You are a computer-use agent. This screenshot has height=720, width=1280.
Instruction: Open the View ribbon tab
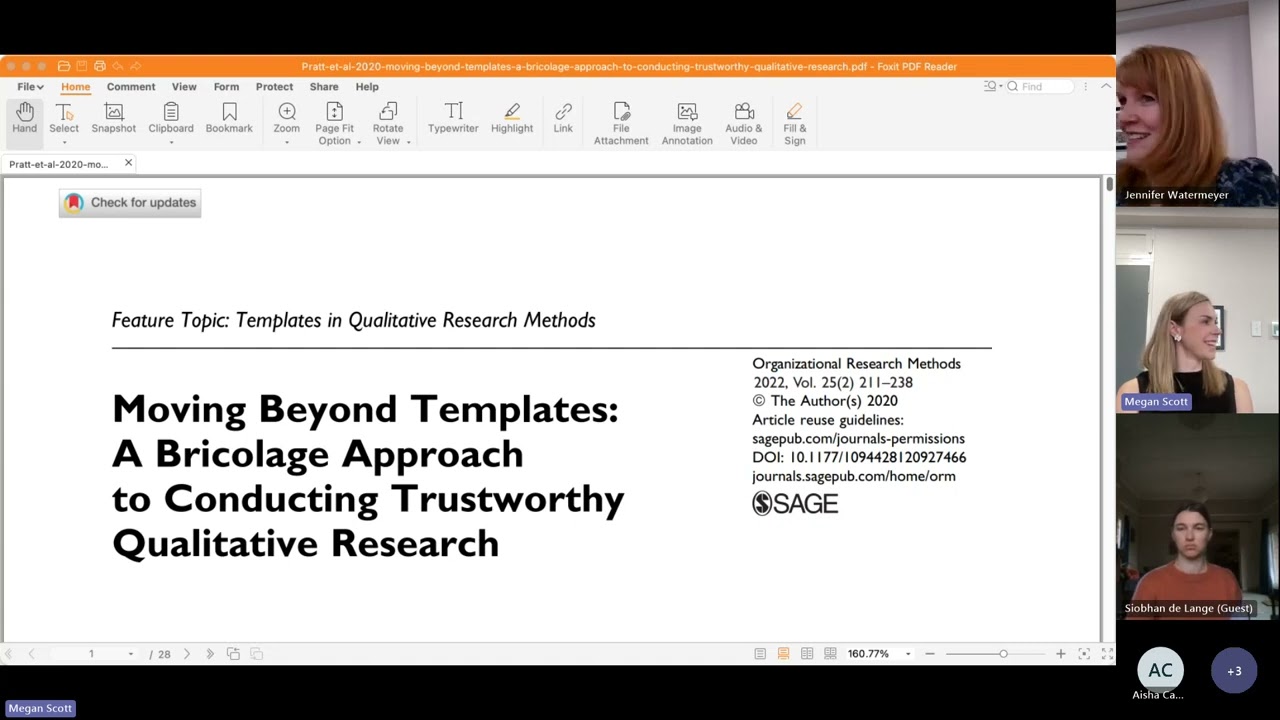(184, 87)
